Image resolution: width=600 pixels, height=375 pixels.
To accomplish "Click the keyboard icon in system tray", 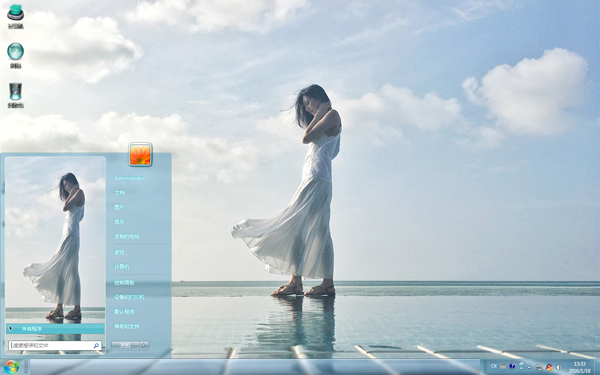I will click(x=503, y=367).
